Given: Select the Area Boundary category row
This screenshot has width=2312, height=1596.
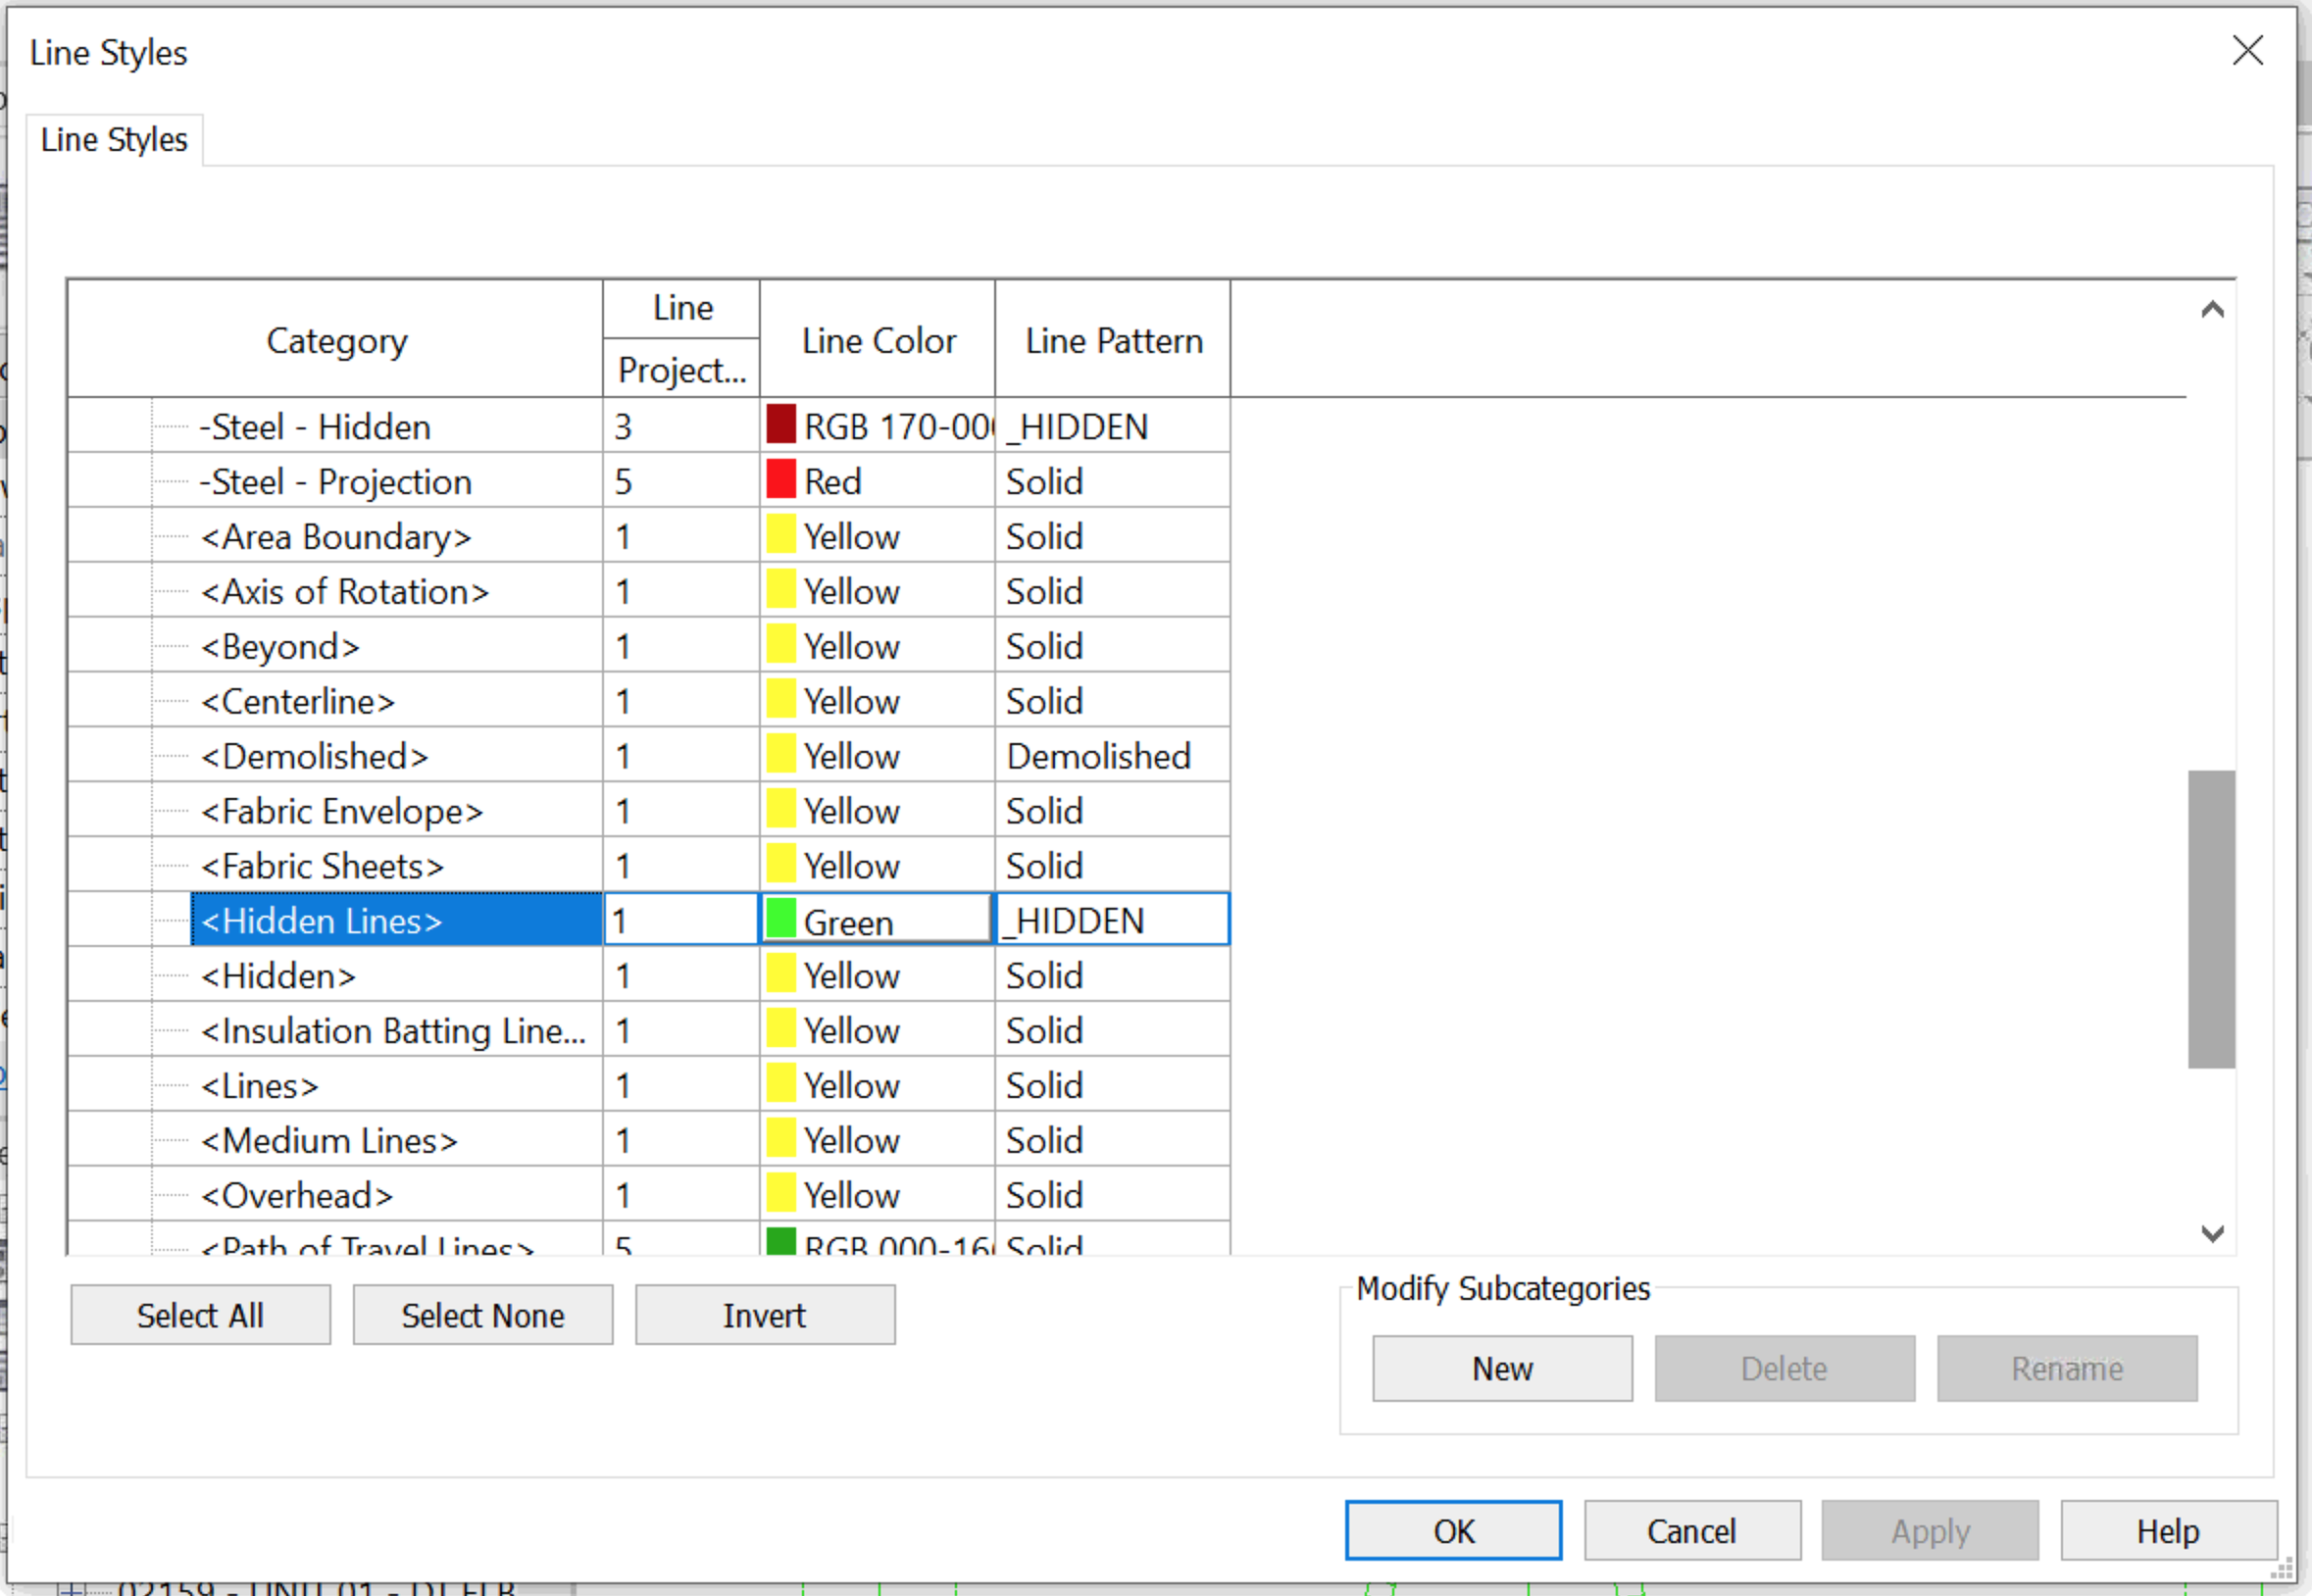Looking at the screenshot, I should (336, 536).
